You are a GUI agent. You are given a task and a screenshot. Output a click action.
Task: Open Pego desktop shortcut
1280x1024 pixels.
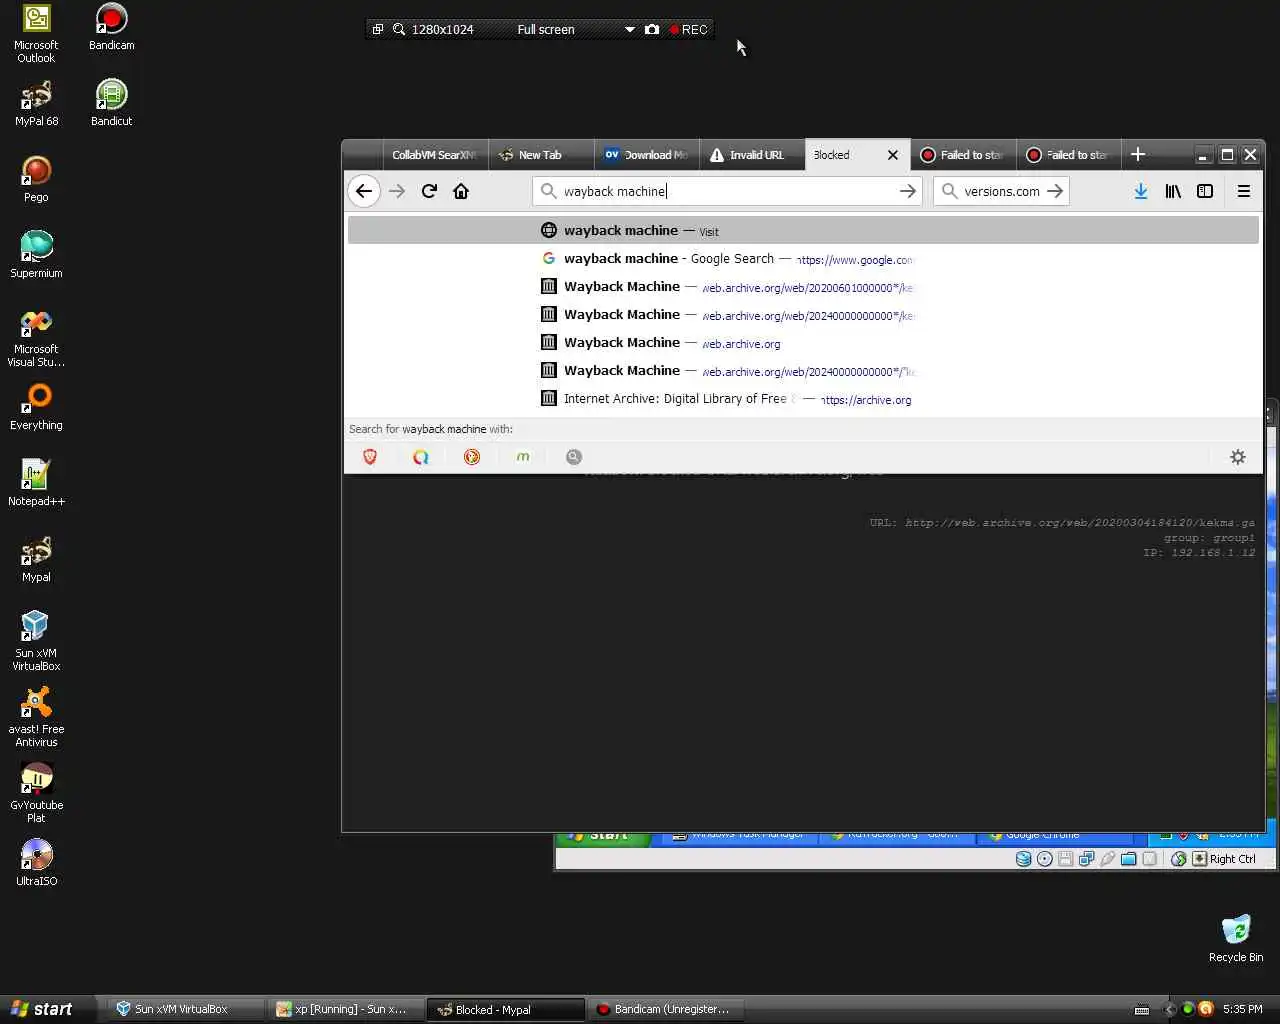click(36, 179)
